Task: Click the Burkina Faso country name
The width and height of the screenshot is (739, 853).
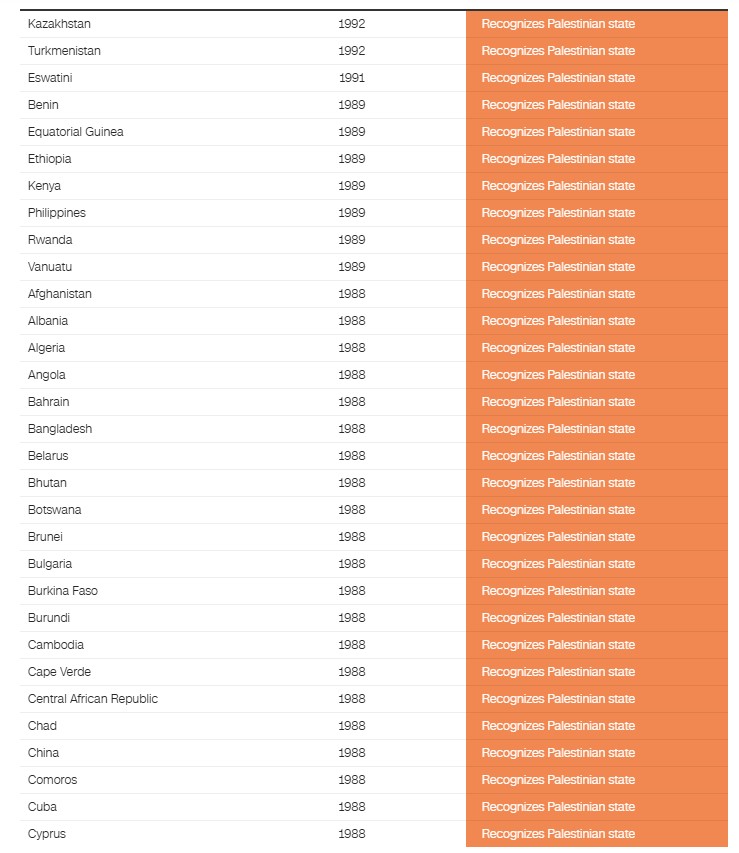Action: pyautogui.click(x=63, y=591)
